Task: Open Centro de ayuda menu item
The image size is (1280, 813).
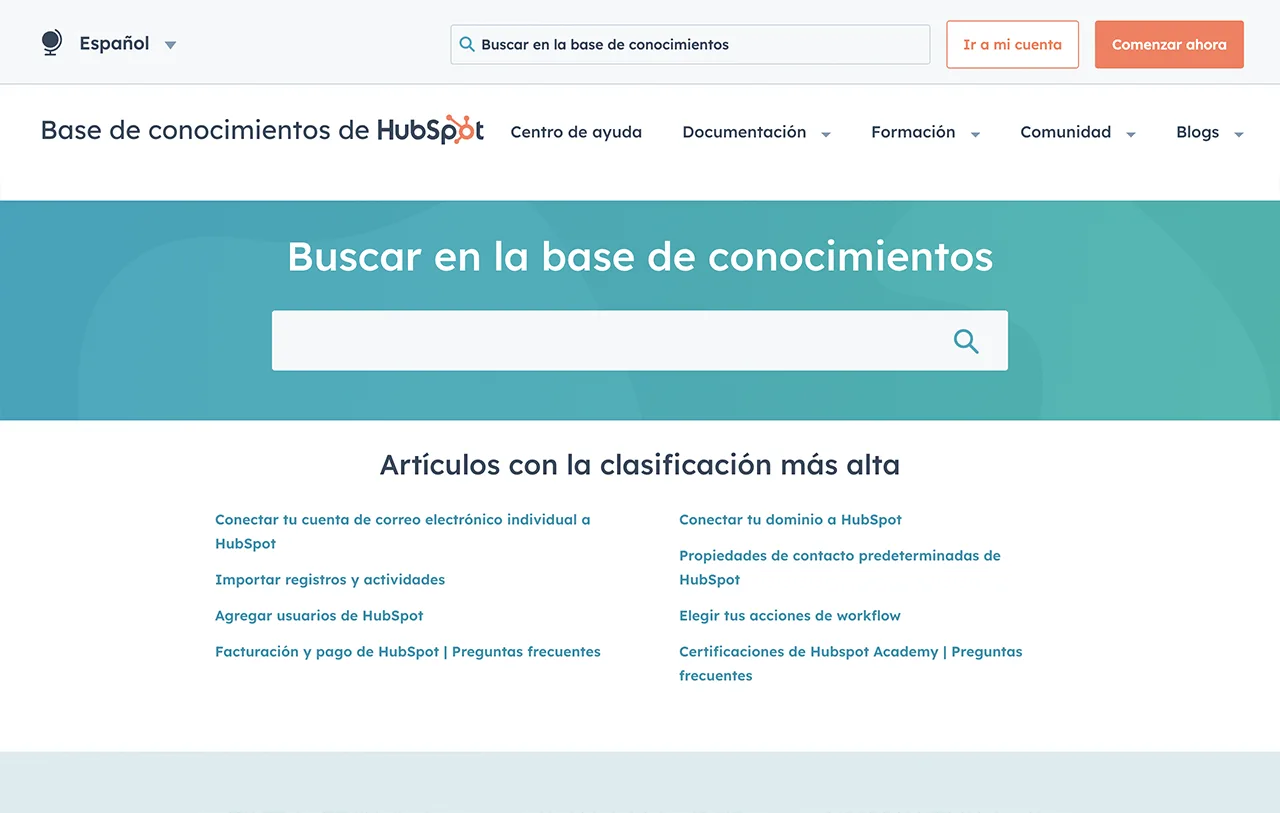Action: click(576, 132)
